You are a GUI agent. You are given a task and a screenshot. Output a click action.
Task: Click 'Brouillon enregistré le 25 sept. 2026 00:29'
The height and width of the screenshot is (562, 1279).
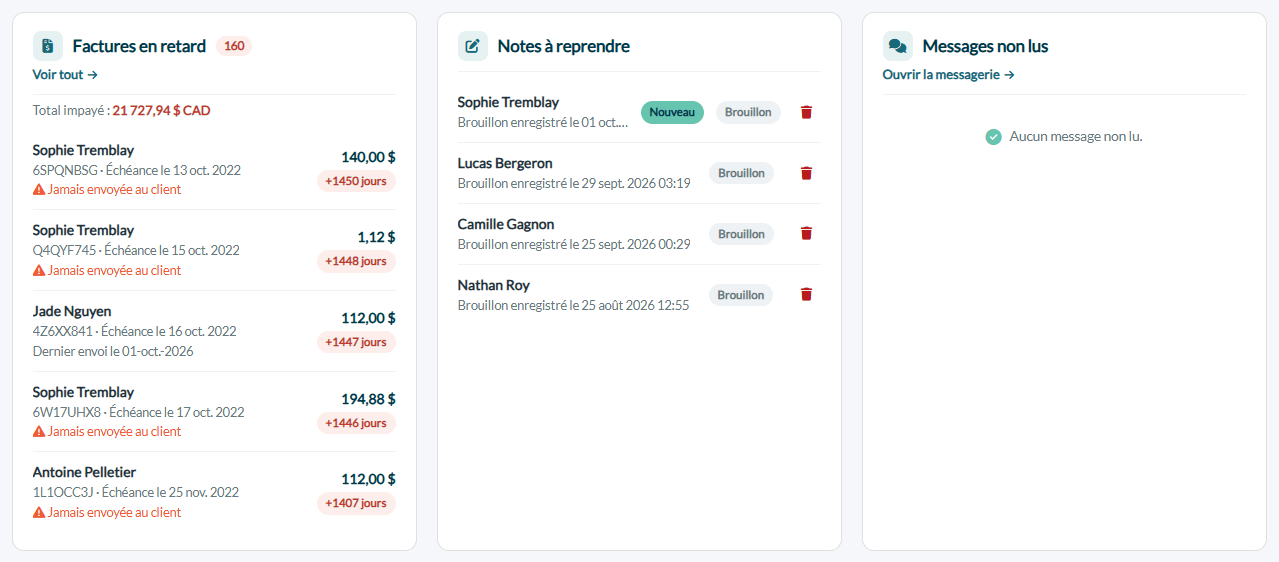(x=574, y=245)
